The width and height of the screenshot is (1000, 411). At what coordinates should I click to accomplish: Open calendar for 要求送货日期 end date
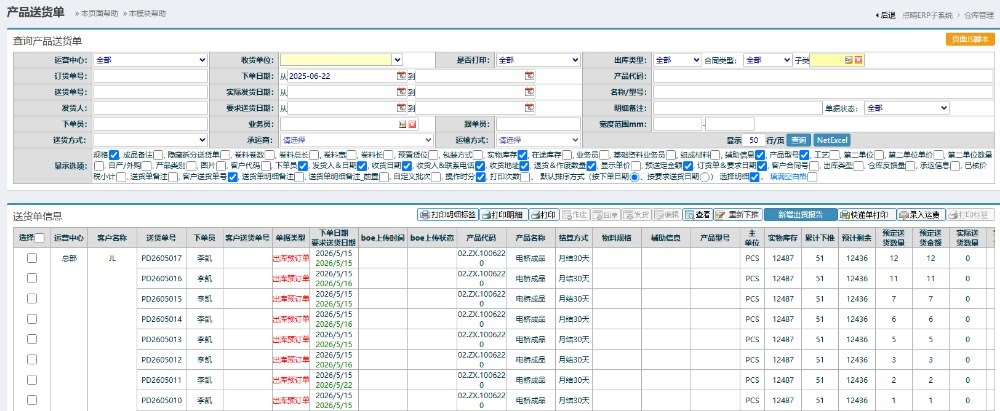click(x=529, y=108)
